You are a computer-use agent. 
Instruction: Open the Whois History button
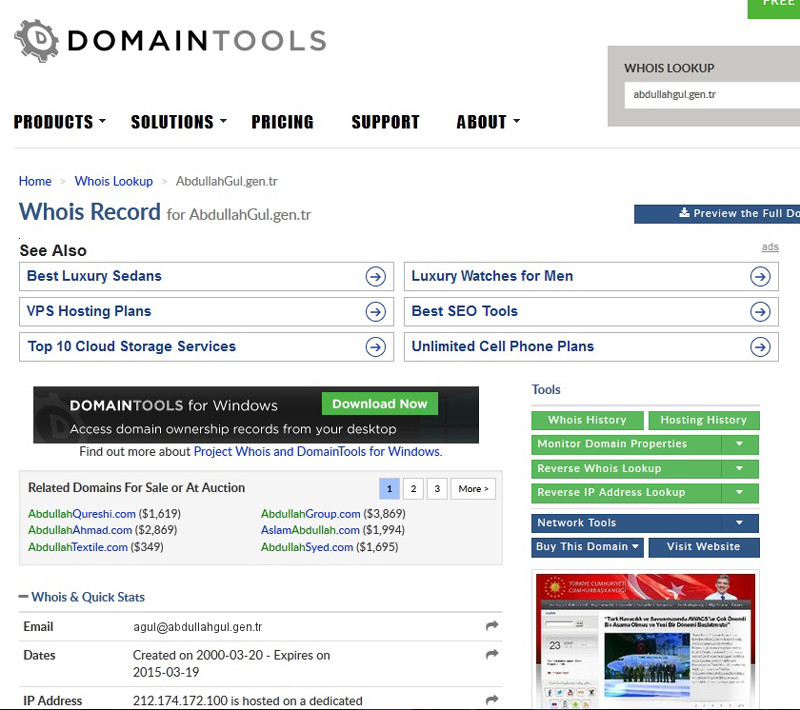587,420
